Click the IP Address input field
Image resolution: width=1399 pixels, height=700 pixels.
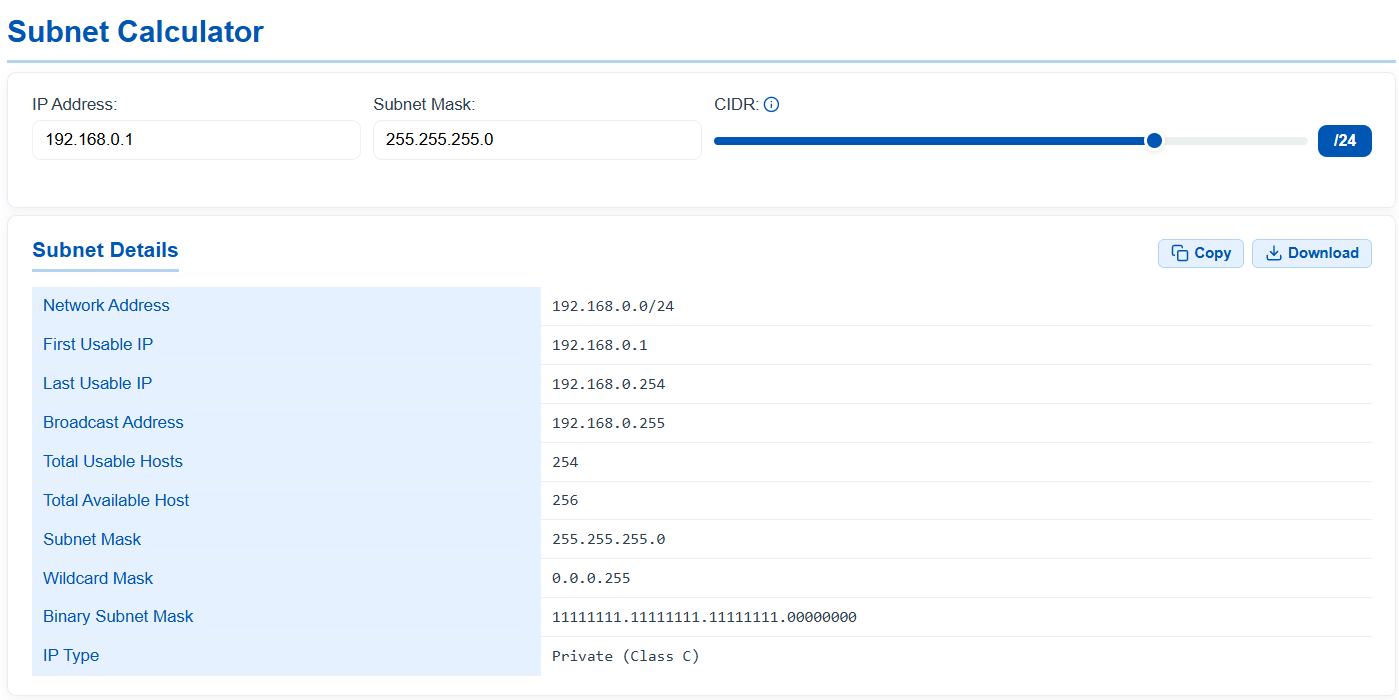tap(196, 140)
